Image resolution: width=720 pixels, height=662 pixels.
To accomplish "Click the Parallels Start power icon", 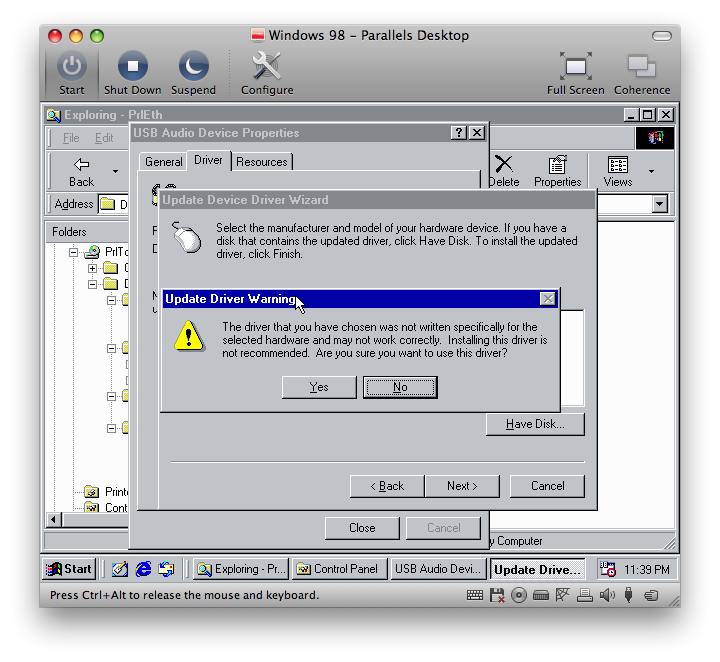I will [72, 67].
